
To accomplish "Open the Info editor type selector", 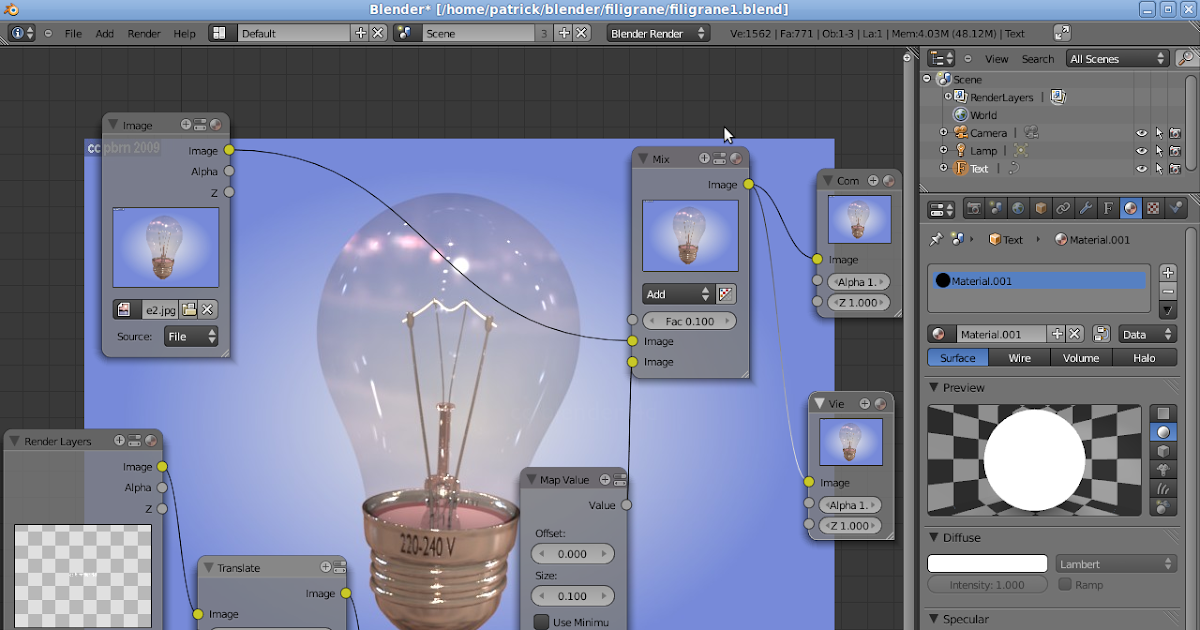I will click(22, 33).
